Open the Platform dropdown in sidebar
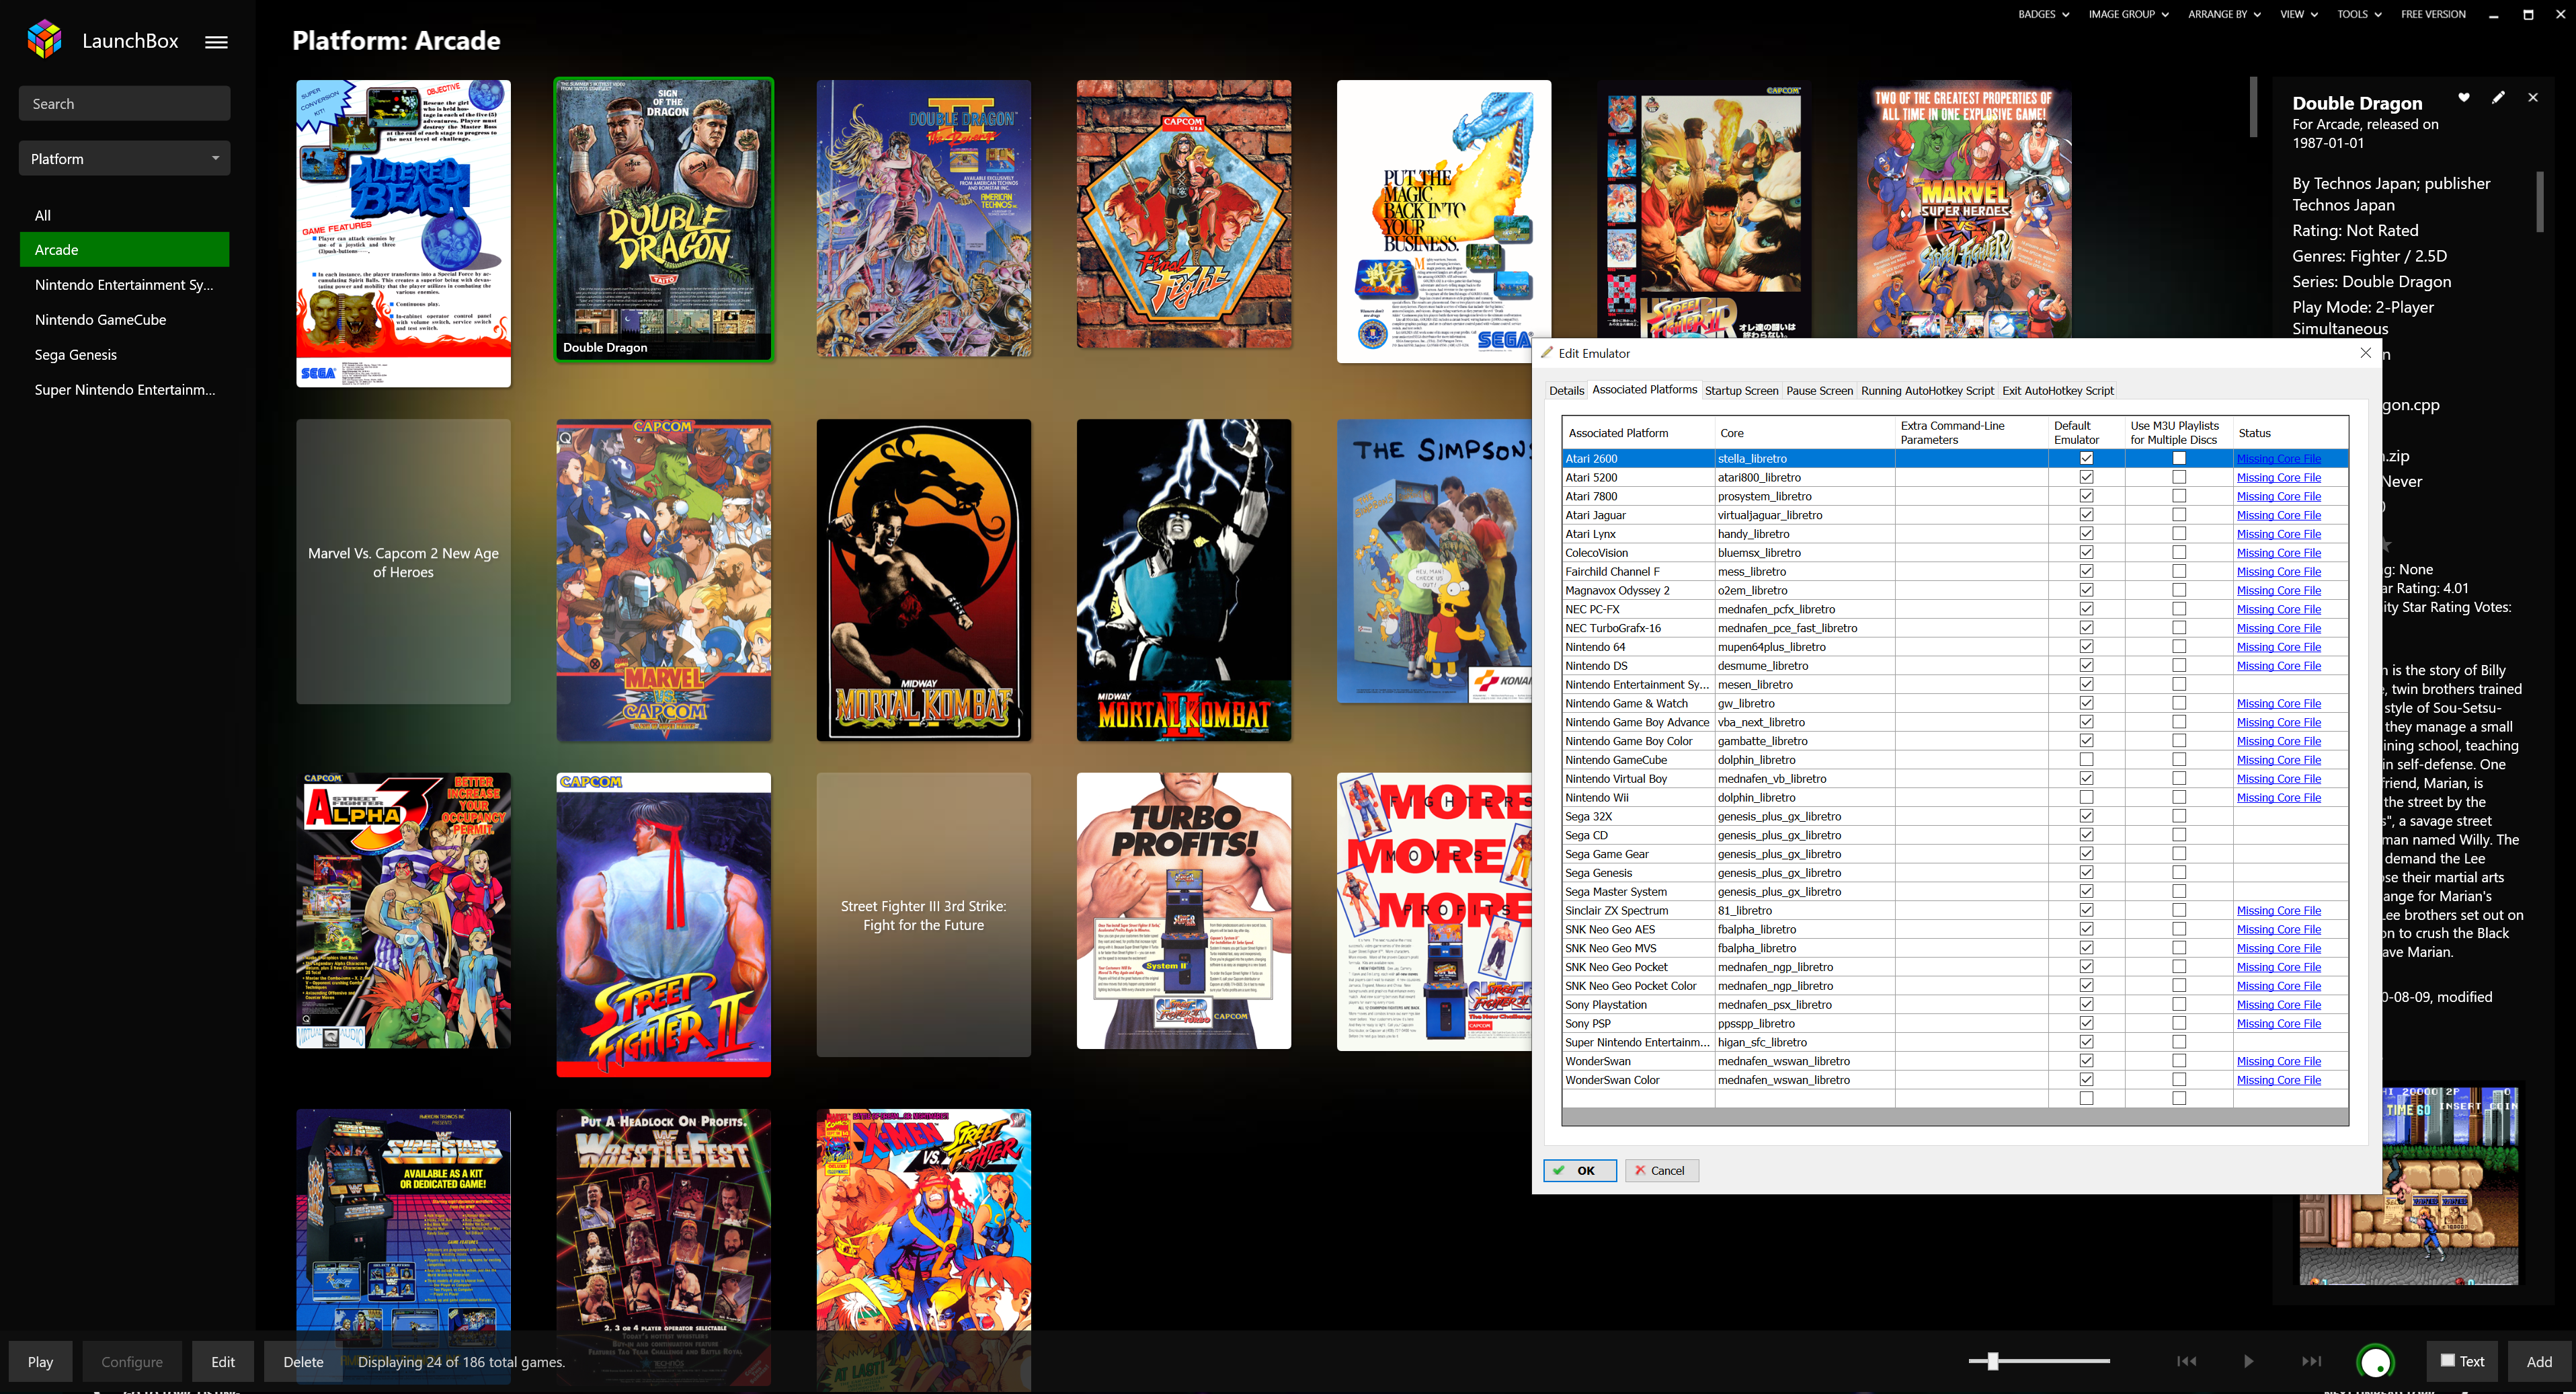 124,158
